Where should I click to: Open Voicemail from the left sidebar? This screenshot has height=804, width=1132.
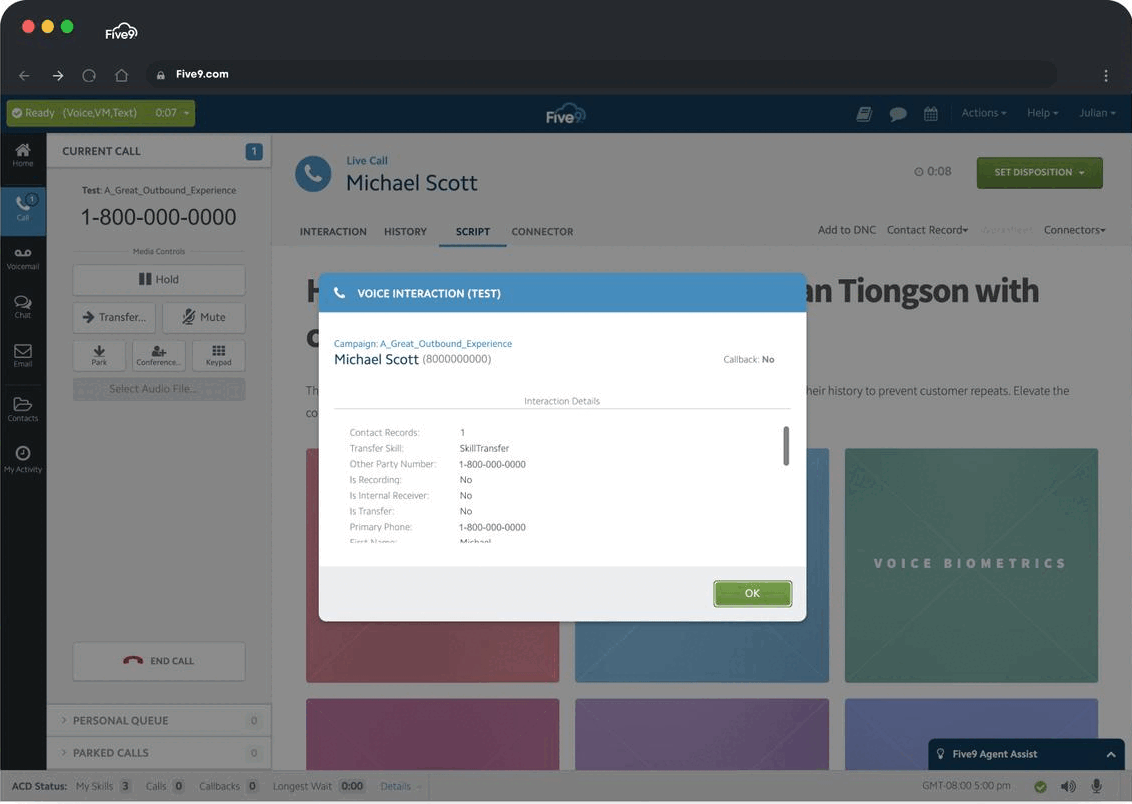22,258
